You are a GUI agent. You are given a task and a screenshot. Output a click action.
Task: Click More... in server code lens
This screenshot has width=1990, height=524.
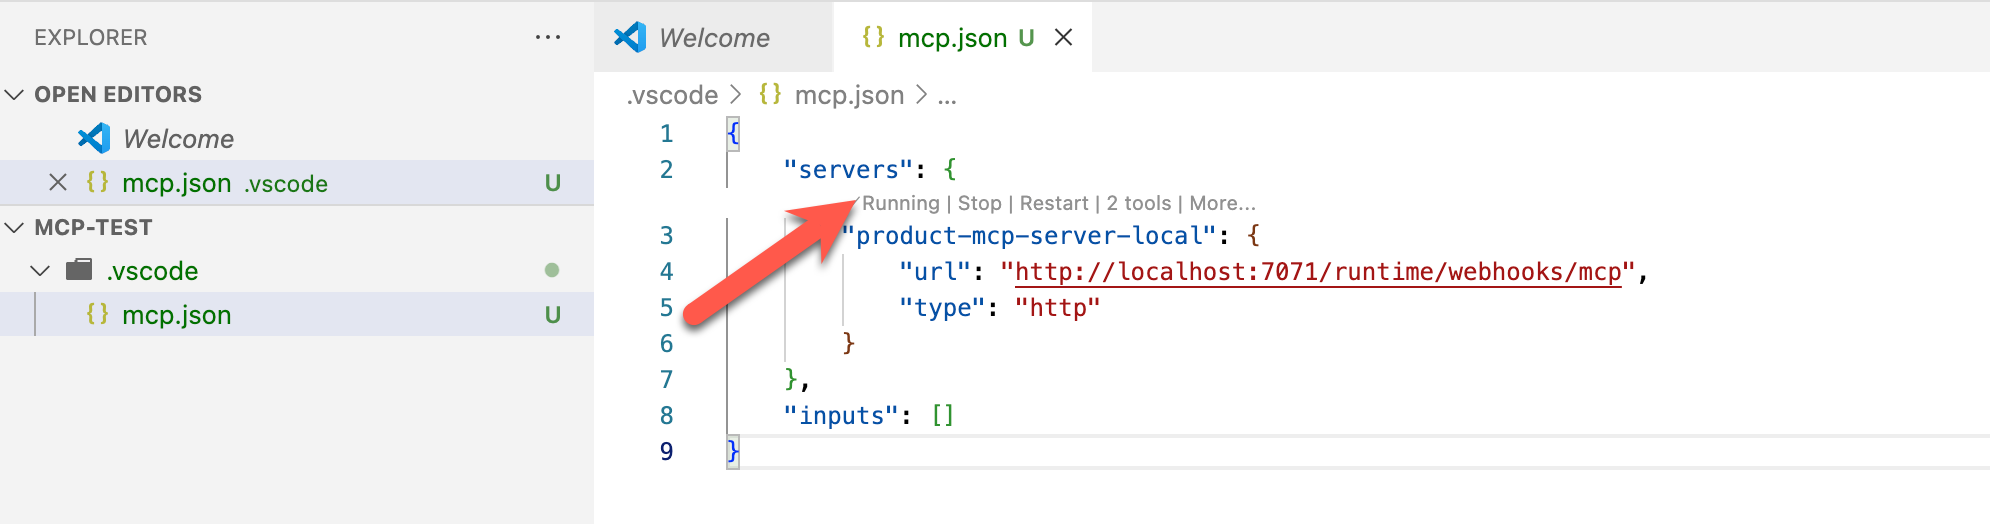tap(1222, 204)
